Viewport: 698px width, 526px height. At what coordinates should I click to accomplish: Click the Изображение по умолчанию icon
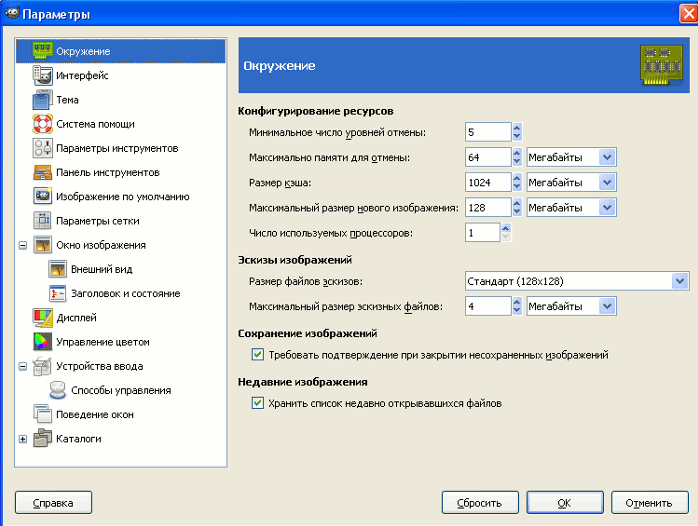pos(42,196)
